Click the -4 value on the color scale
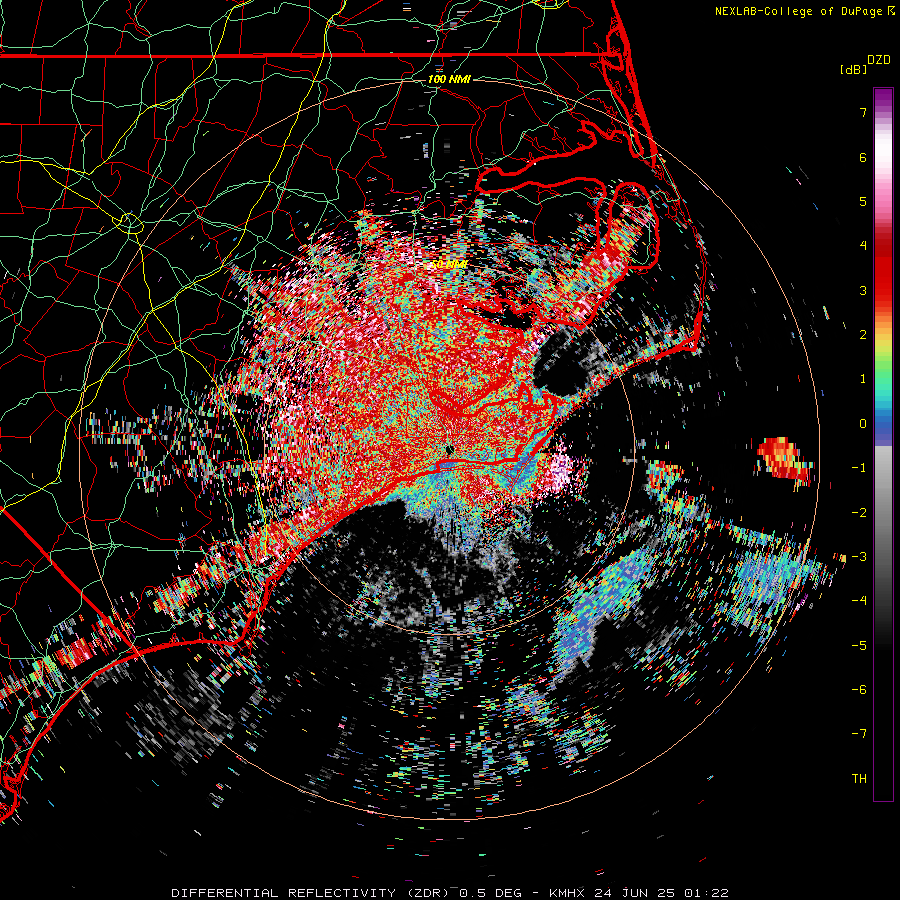Viewport: 900px width, 900px height. 859,601
